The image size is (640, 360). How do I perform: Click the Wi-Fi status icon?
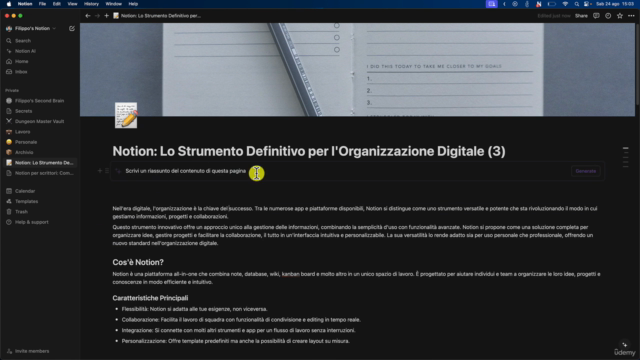[x=565, y=4]
